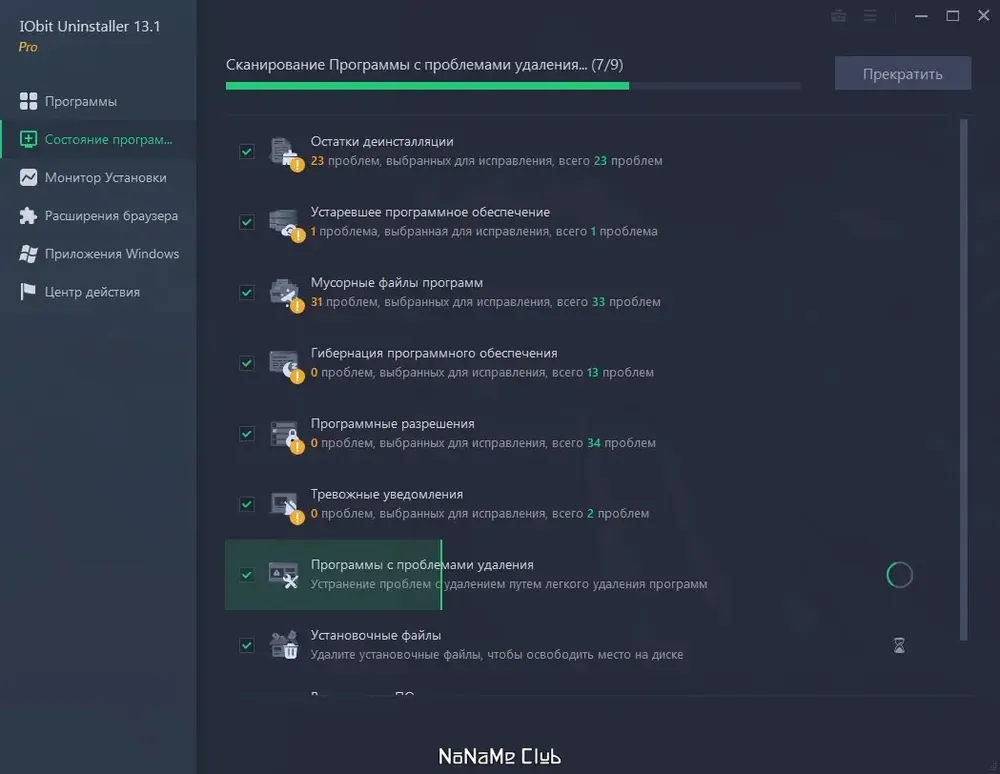Uncheck the Установочные файлы checkbox
1000x774 pixels.
coord(247,645)
